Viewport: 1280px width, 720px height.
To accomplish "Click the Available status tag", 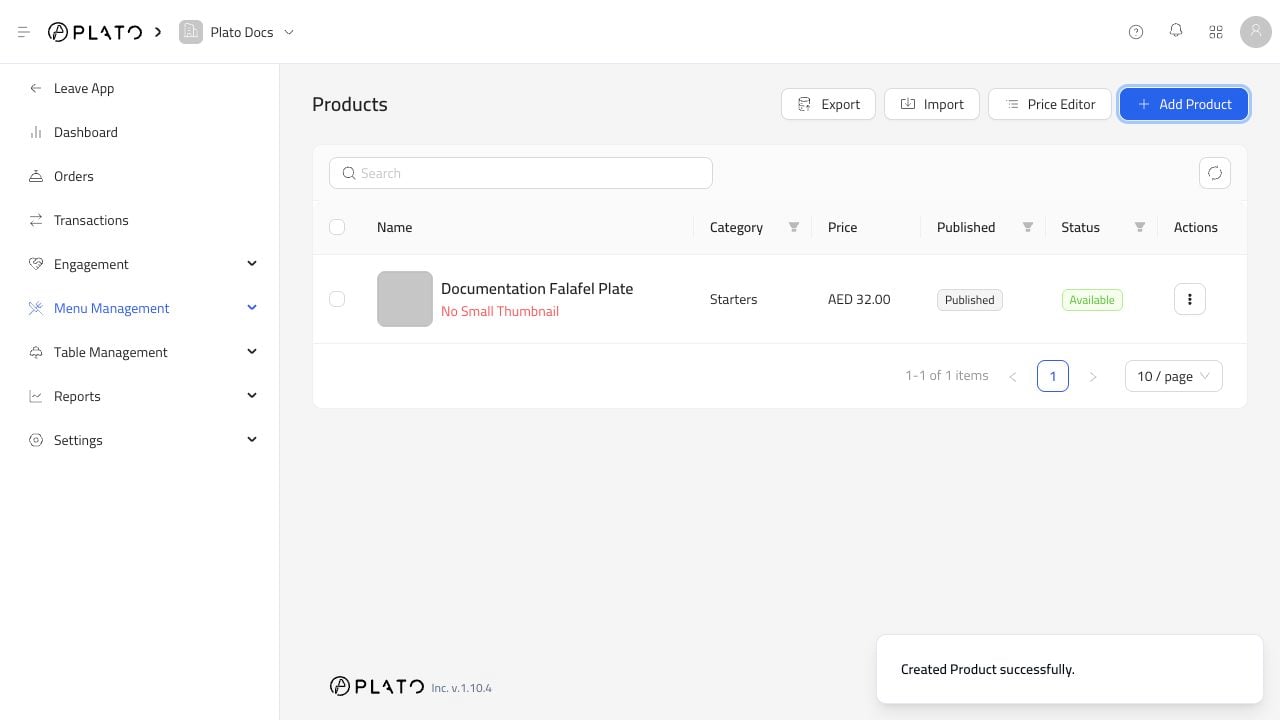I will click(1092, 300).
